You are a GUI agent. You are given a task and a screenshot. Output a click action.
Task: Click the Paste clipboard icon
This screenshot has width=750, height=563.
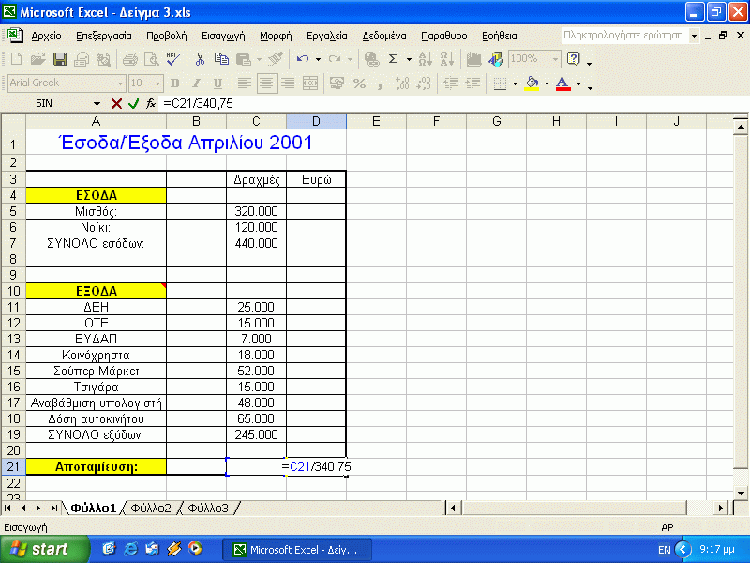coord(243,59)
